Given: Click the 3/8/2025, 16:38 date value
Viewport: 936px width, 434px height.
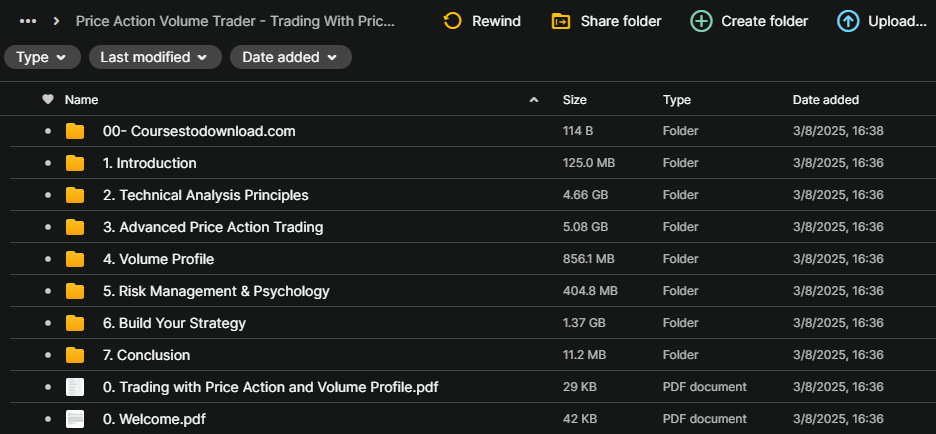Looking at the screenshot, I should (838, 131).
